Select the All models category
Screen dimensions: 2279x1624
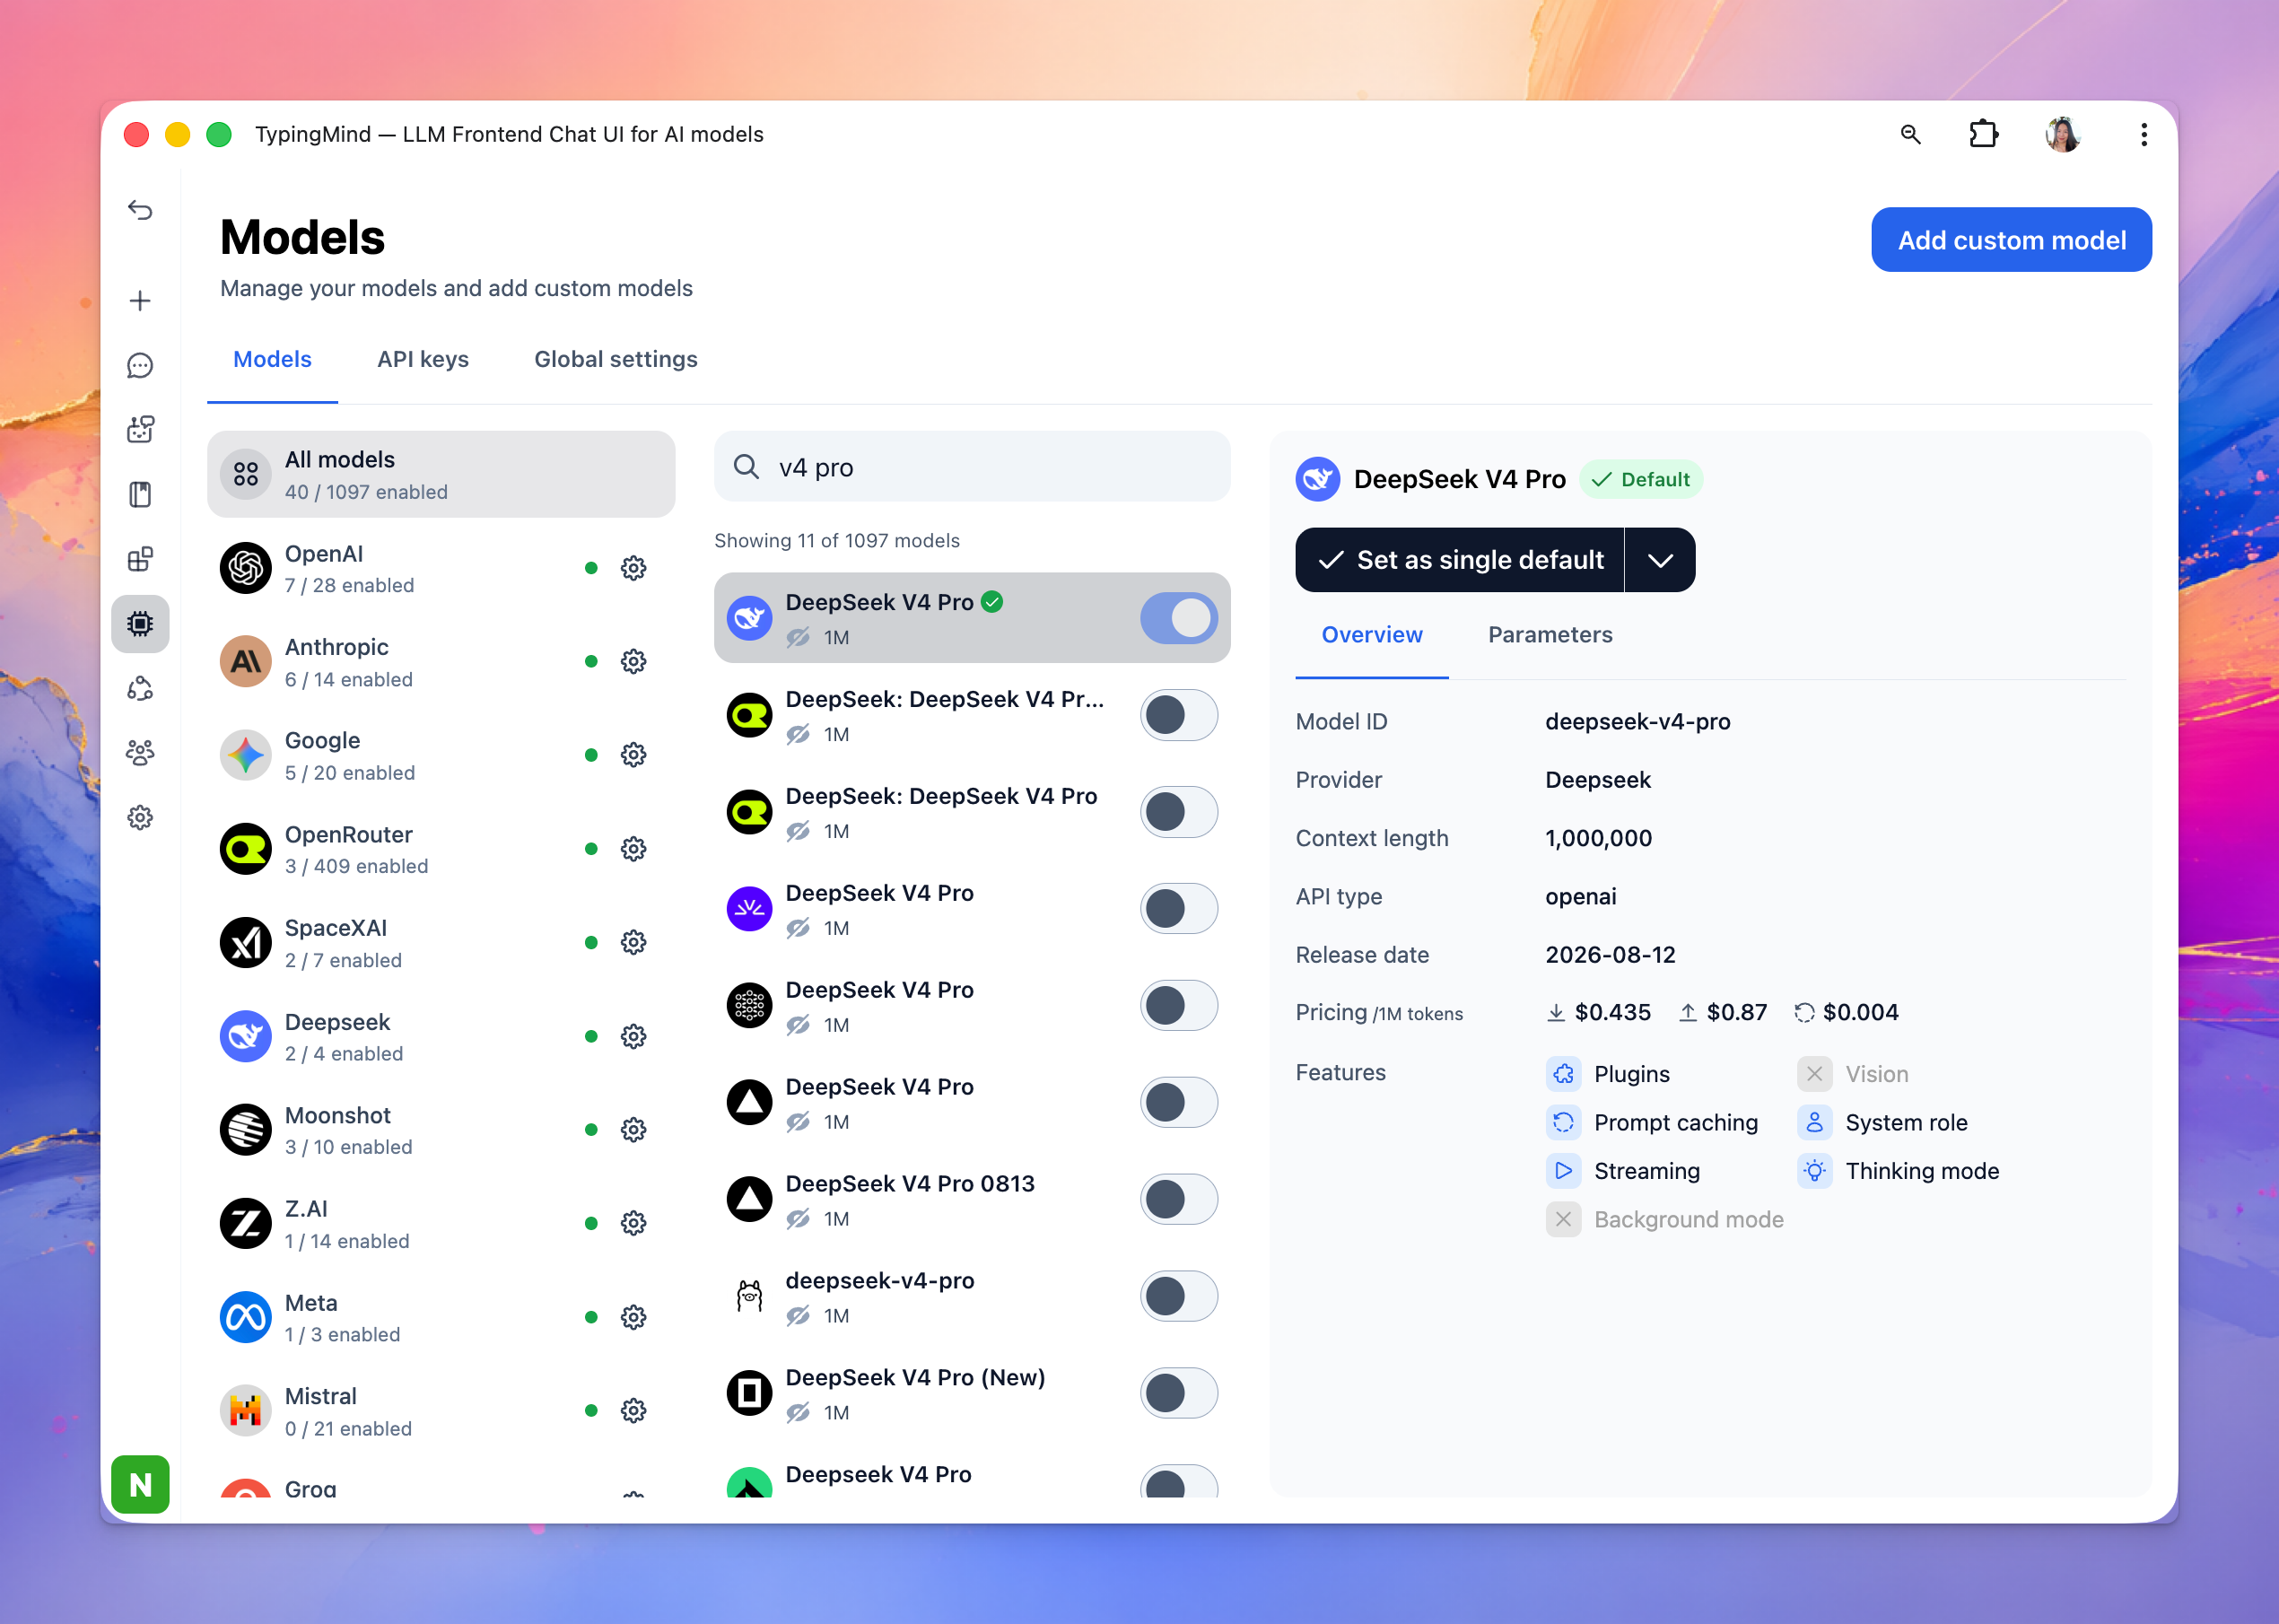(441, 474)
